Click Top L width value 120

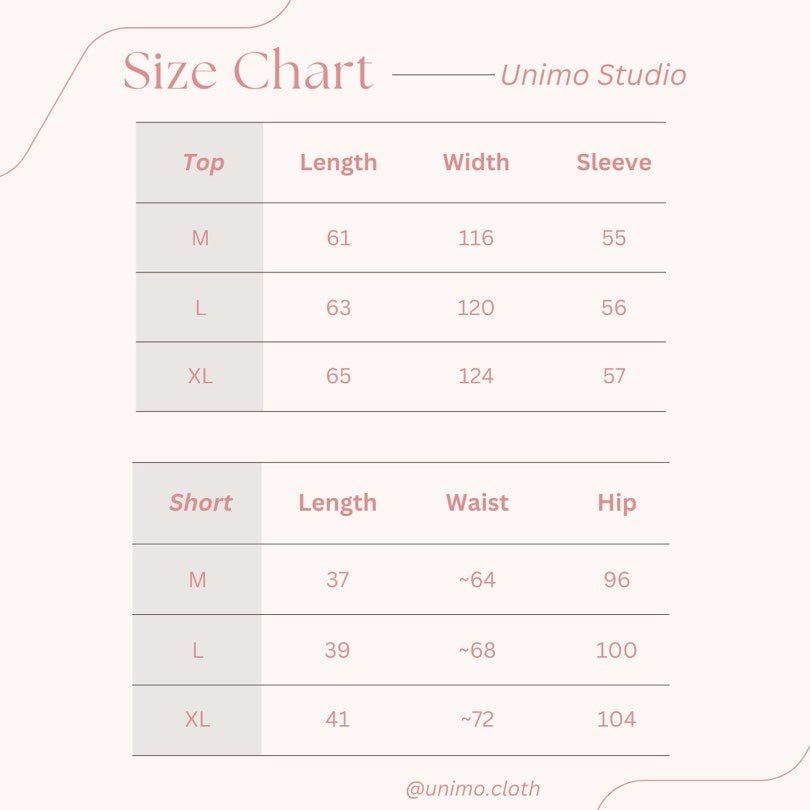coord(476,308)
